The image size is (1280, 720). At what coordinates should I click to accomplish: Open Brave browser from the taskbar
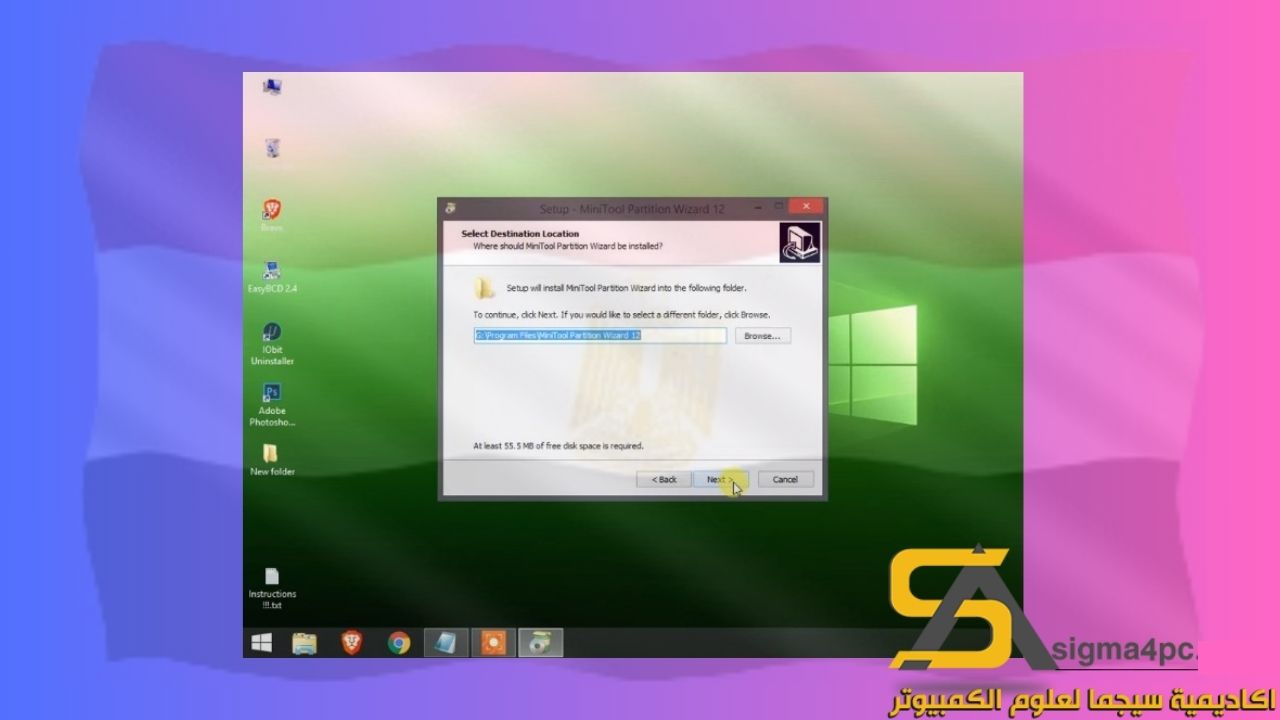pyautogui.click(x=352, y=642)
